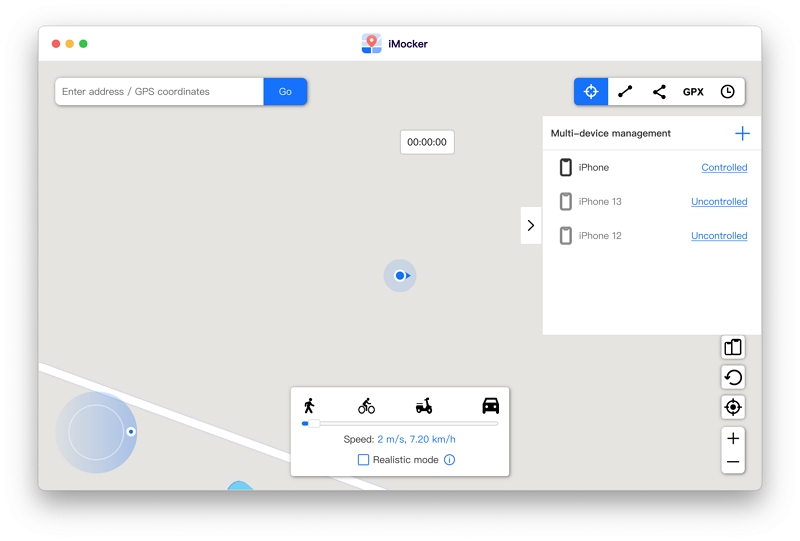Click the speed slider handle
Viewport: 800px width, 541px height.
click(x=313, y=424)
